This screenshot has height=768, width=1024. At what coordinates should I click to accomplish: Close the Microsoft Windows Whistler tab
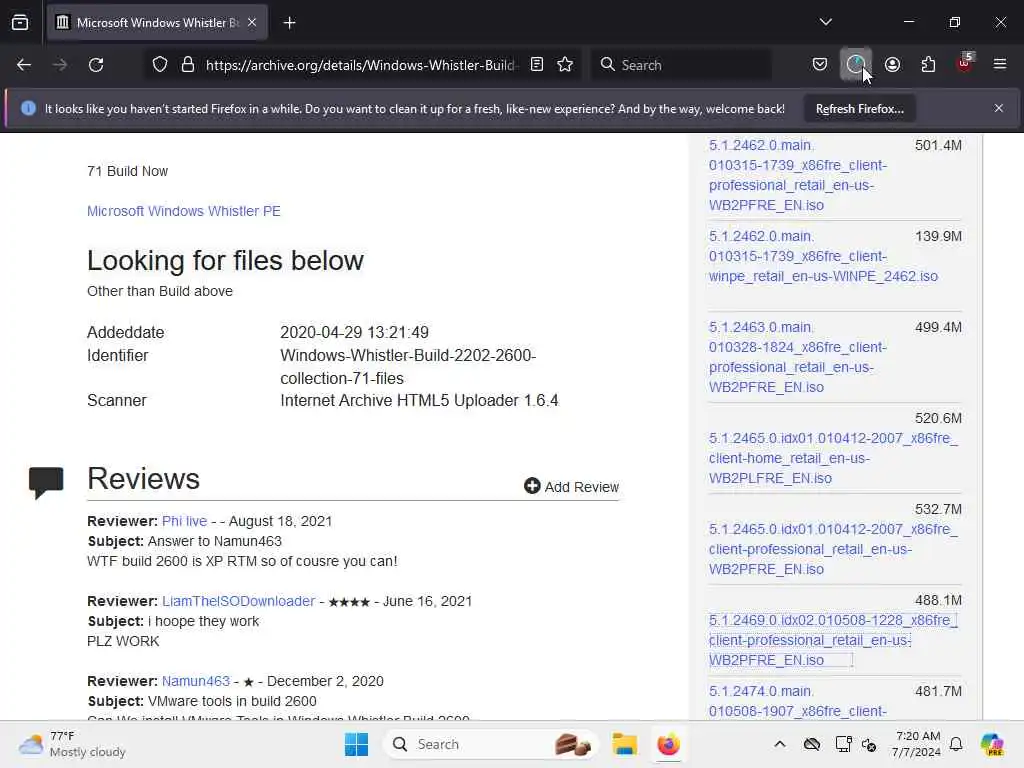tap(252, 23)
